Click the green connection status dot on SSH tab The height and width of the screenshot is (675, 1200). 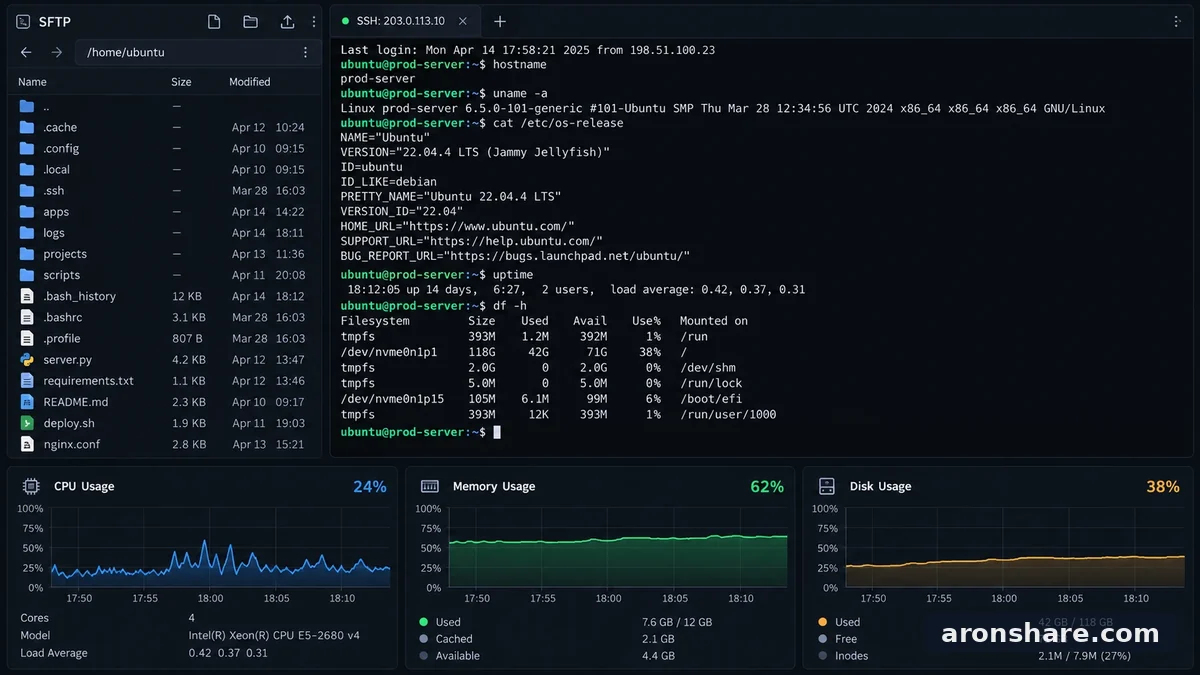pyautogui.click(x=346, y=21)
